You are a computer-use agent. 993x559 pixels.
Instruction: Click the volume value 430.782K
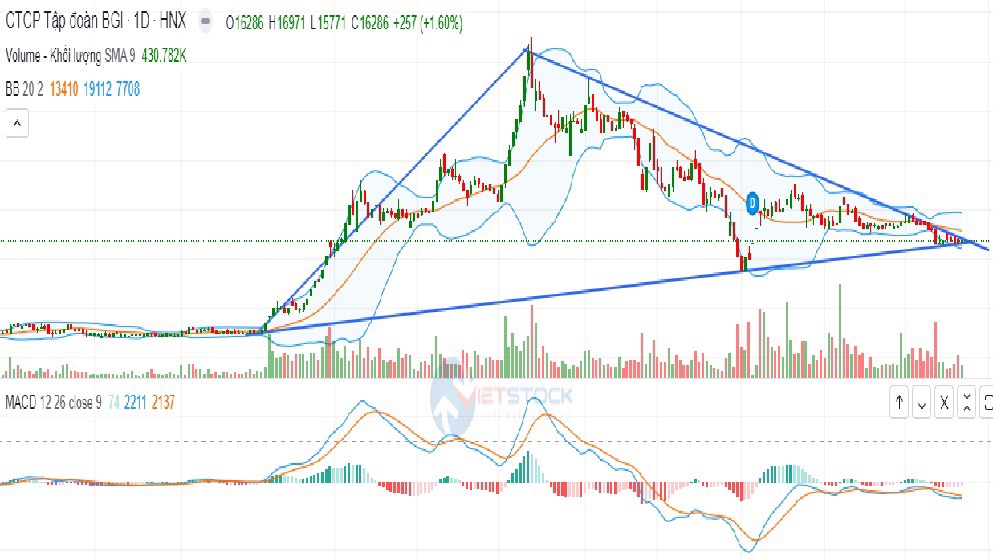(164, 56)
